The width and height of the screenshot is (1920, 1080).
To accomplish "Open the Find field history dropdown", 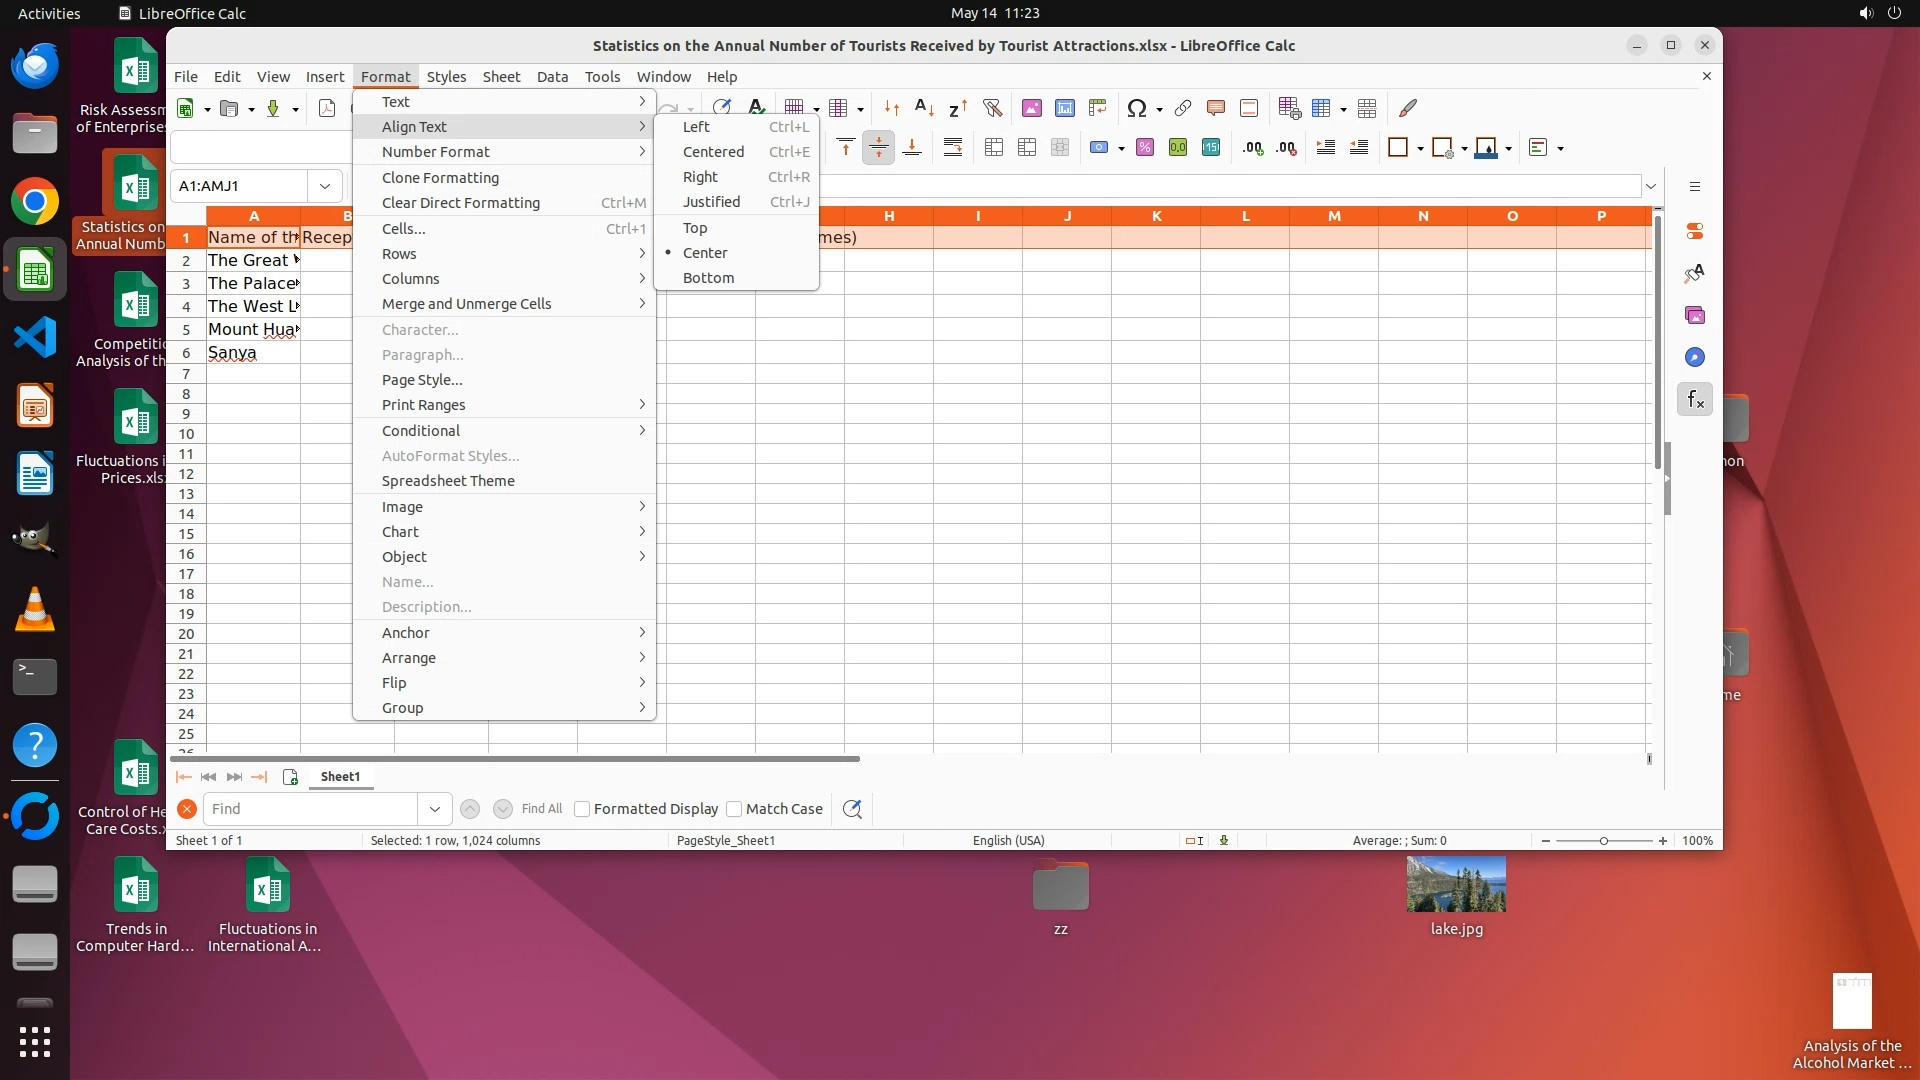I will point(434,809).
